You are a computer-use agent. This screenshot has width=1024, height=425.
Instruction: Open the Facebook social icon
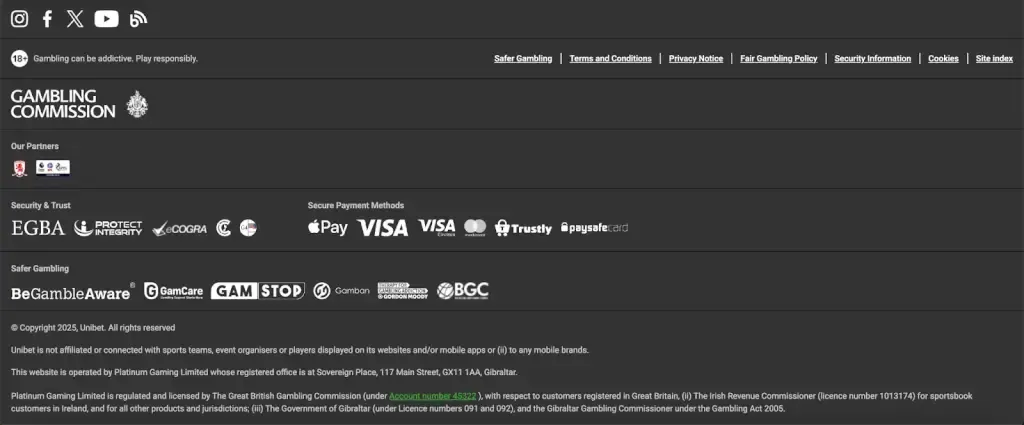47,19
